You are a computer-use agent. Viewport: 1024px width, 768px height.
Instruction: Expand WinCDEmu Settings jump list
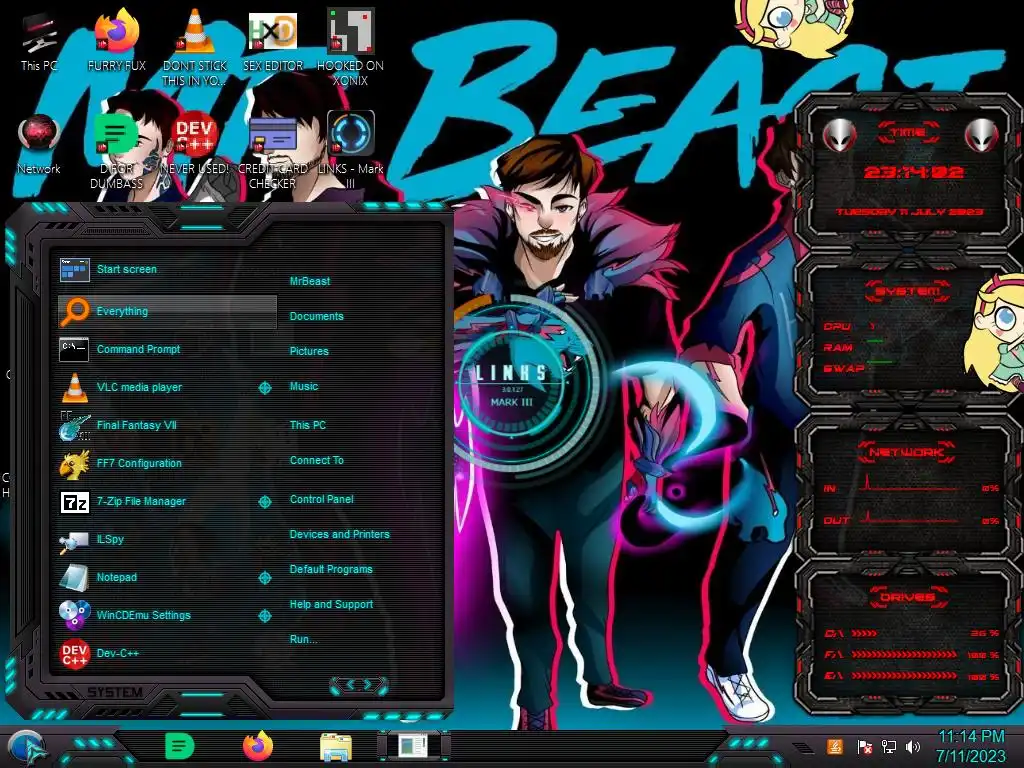pyautogui.click(x=264, y=616)
